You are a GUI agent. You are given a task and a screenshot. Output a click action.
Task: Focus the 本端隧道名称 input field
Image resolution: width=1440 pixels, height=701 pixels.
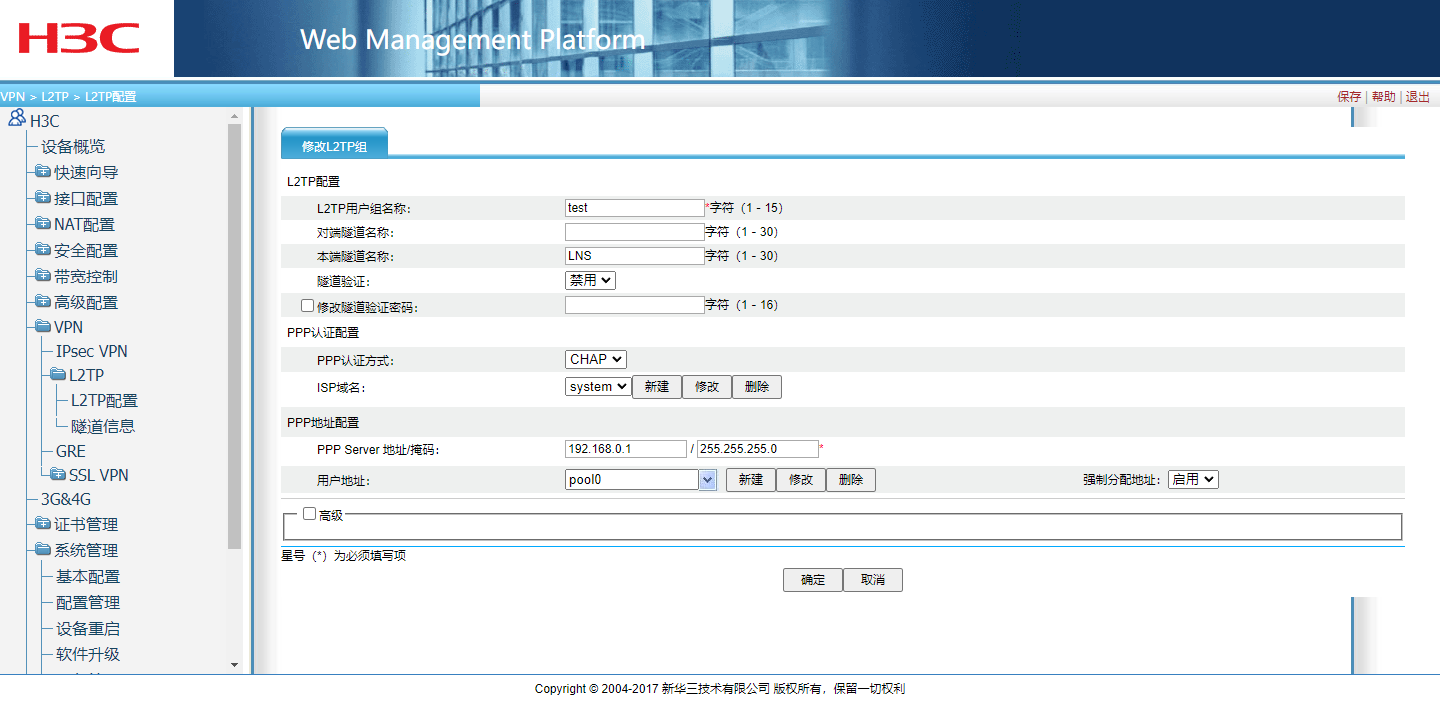click(635, 256)
